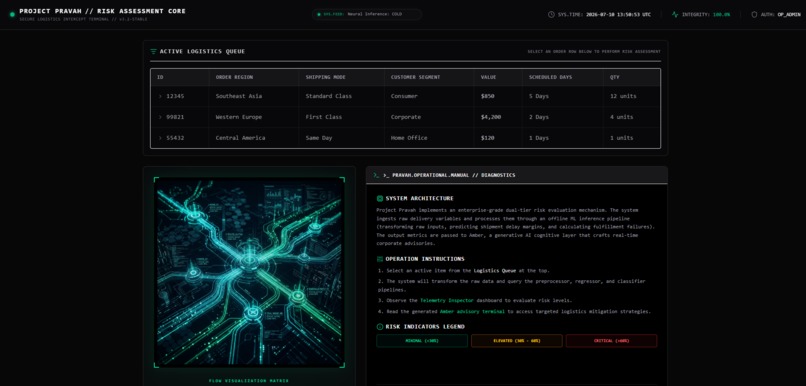Screen dimensions: 806x386
Task: Click the clock icon next to SYS.TIME
Action: [x=551, y=14]
